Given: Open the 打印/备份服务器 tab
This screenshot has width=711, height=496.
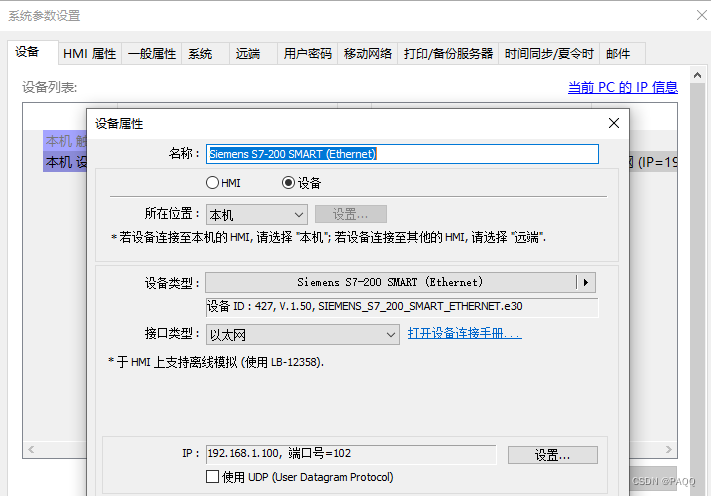Looking at the screenshot, I should [x=448, y=54].
